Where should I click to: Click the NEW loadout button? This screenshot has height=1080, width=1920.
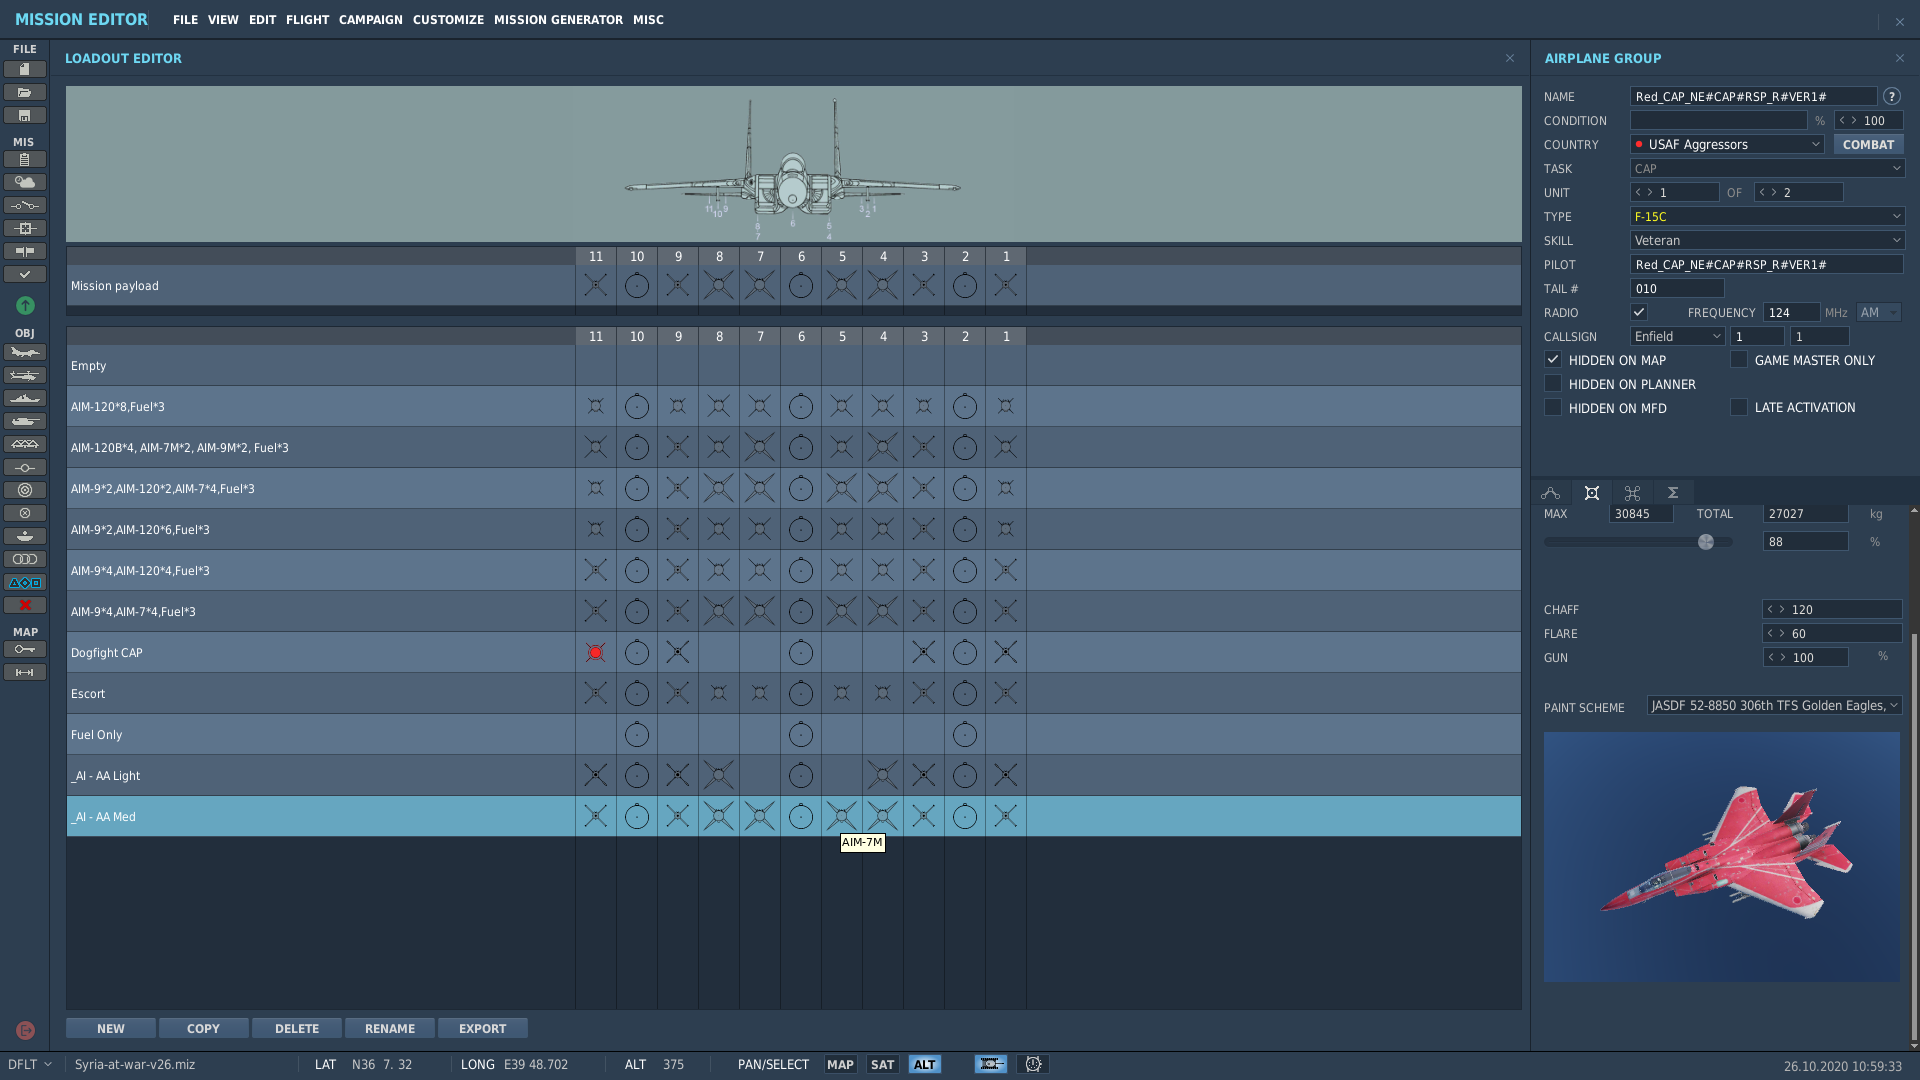click(x=111, y=1028)
